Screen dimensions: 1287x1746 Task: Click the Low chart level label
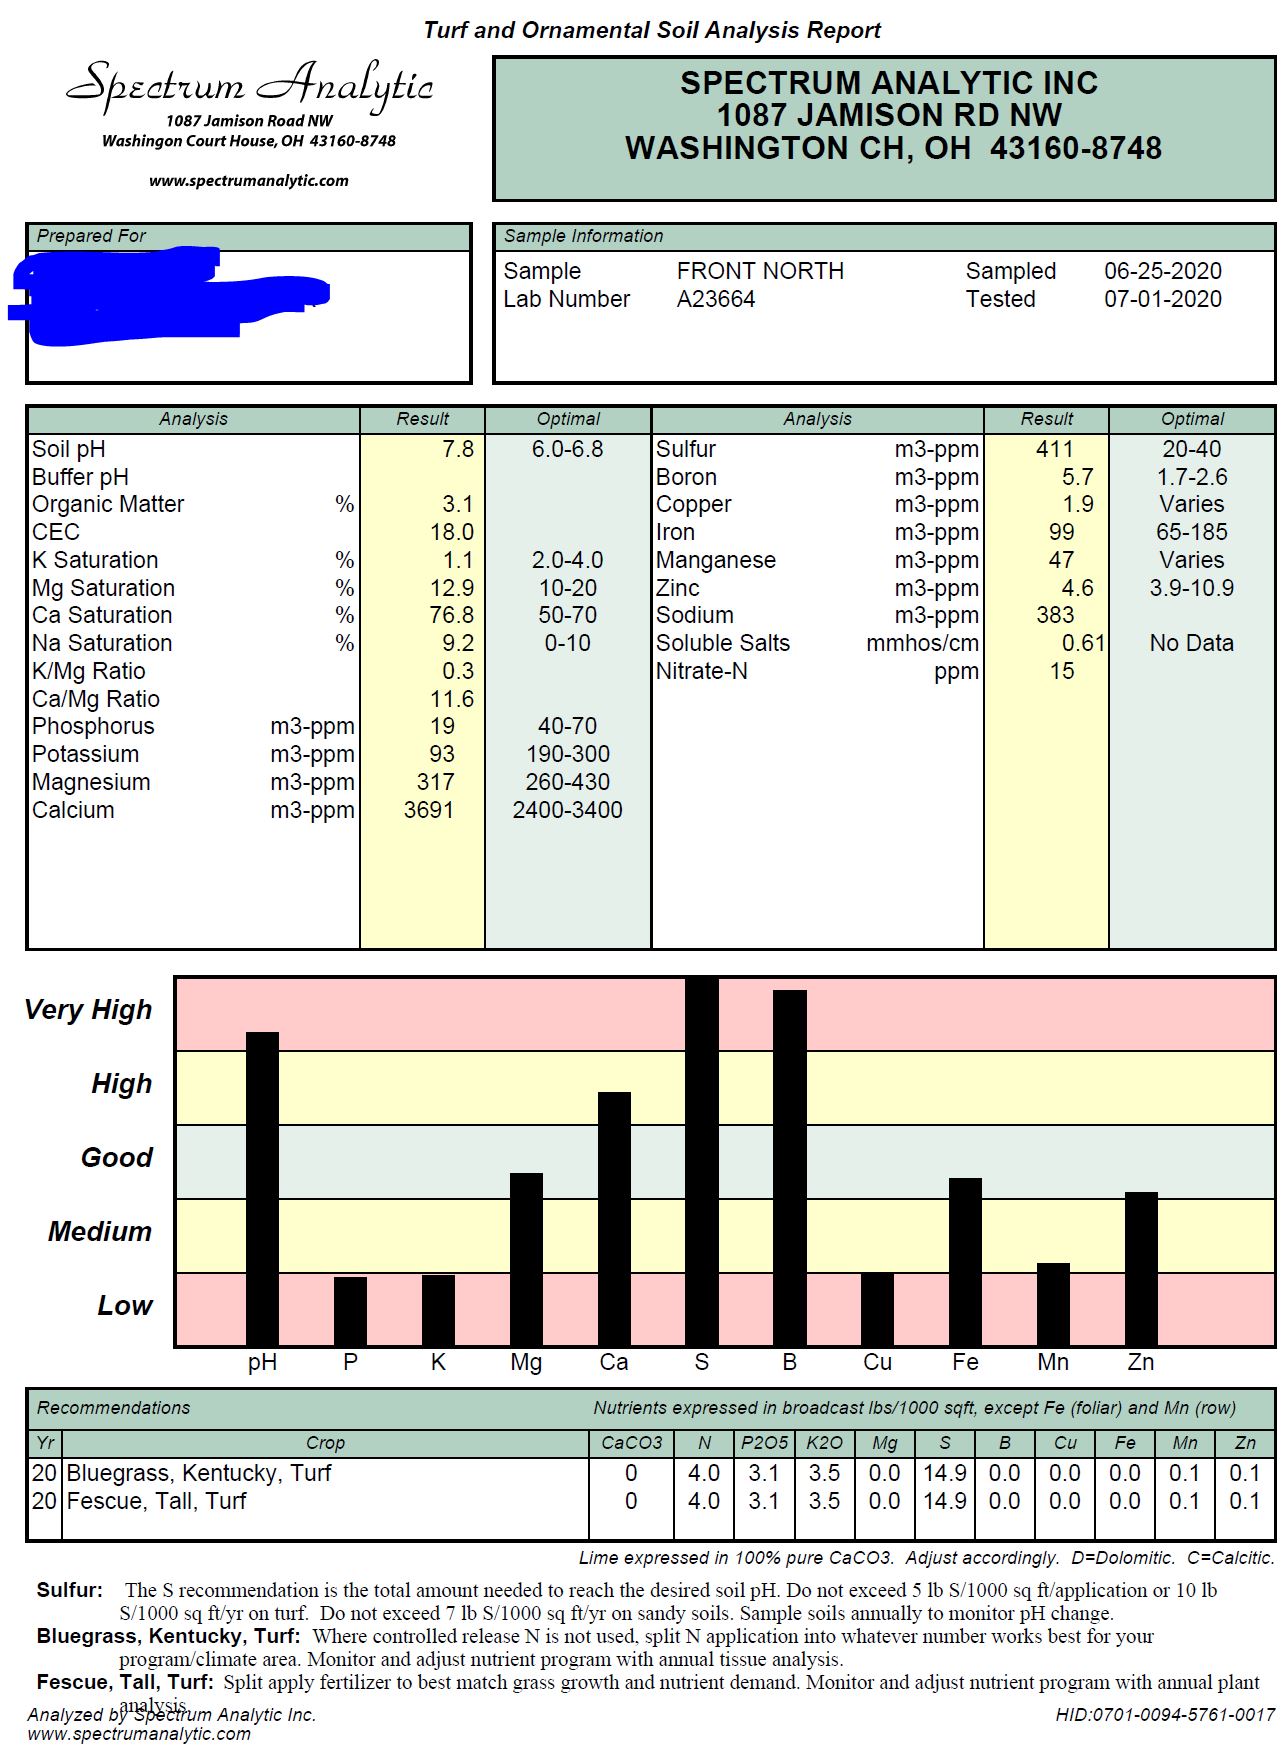(125, 1306)
